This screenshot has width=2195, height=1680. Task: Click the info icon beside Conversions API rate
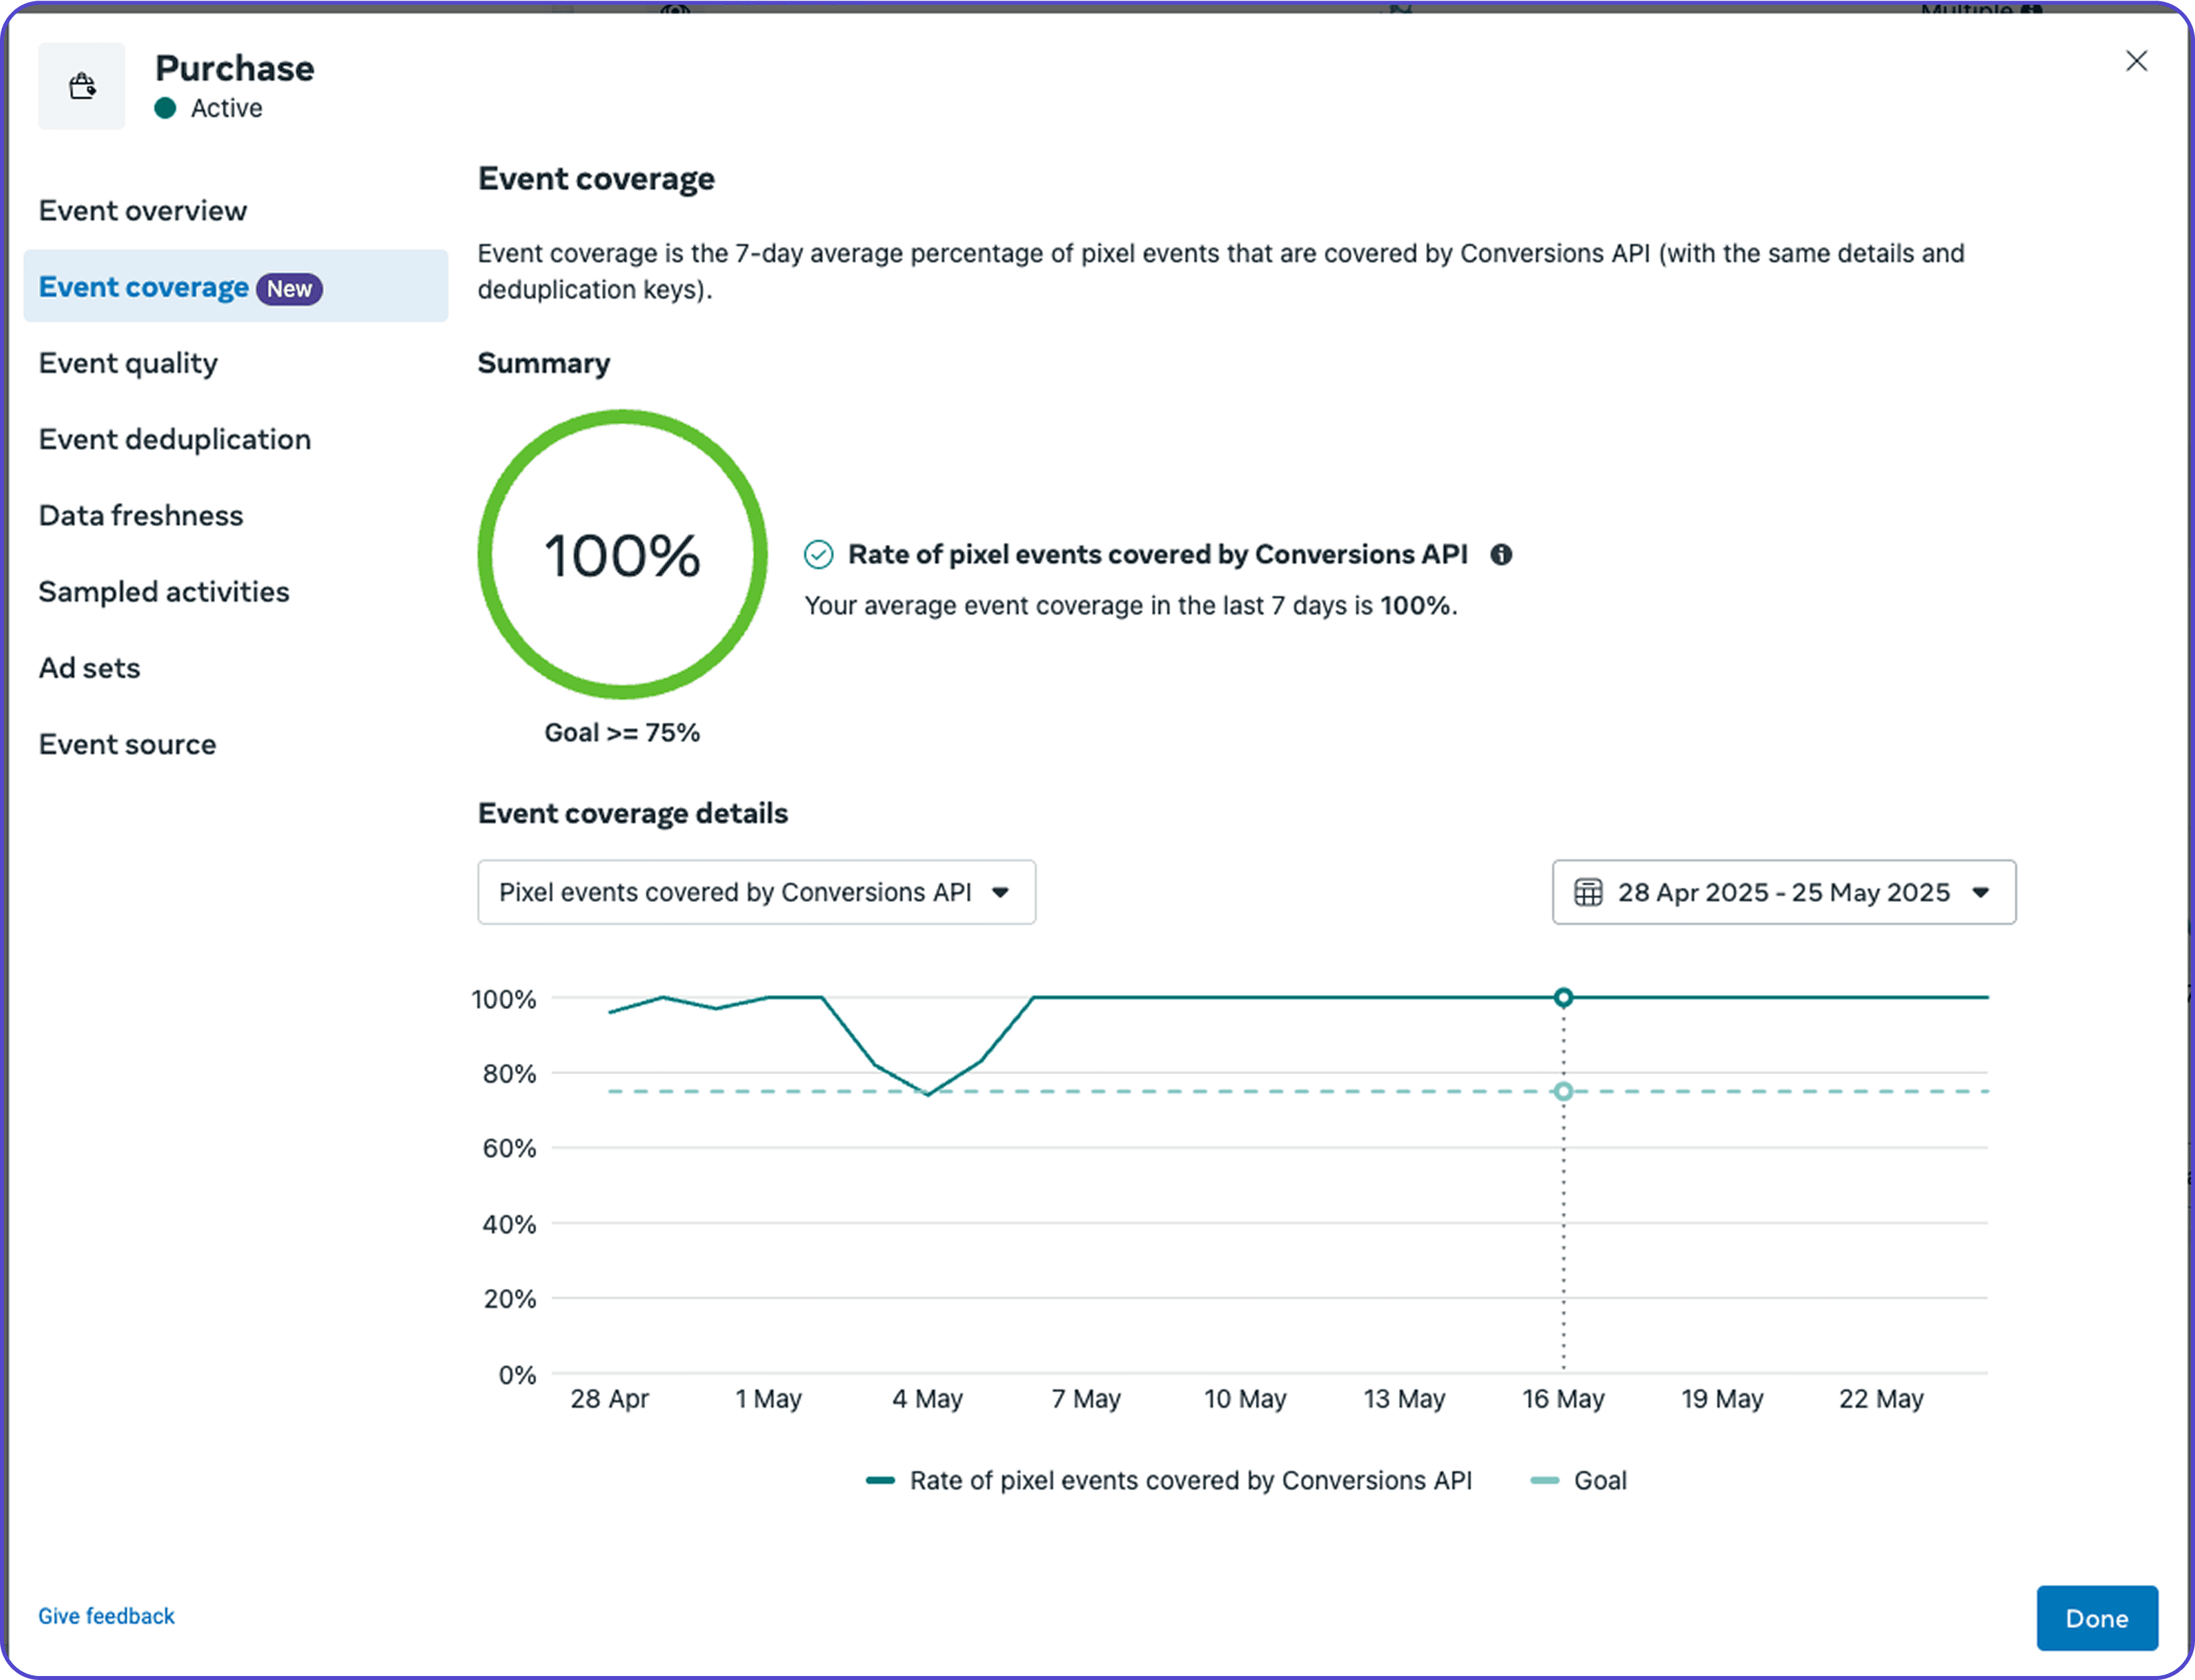(x=1501, y=555)
